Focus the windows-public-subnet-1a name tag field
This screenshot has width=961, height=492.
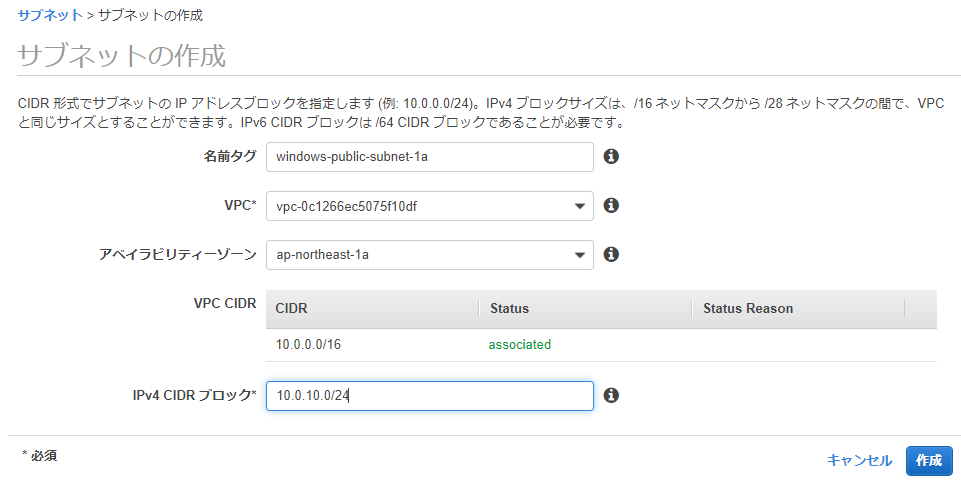click(430, 157)
